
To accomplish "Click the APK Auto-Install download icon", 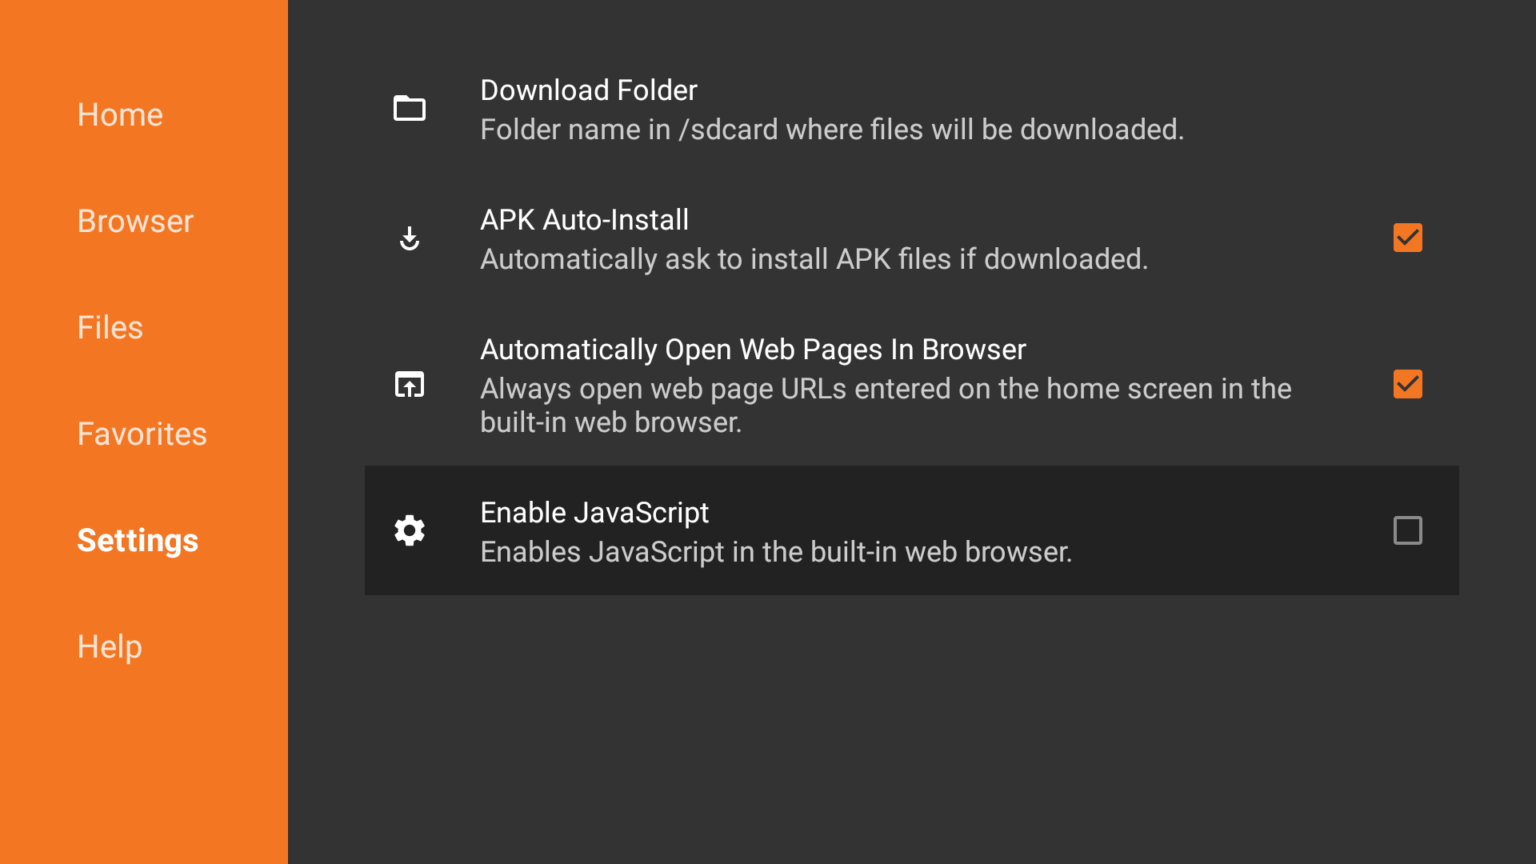I will 409,238.
